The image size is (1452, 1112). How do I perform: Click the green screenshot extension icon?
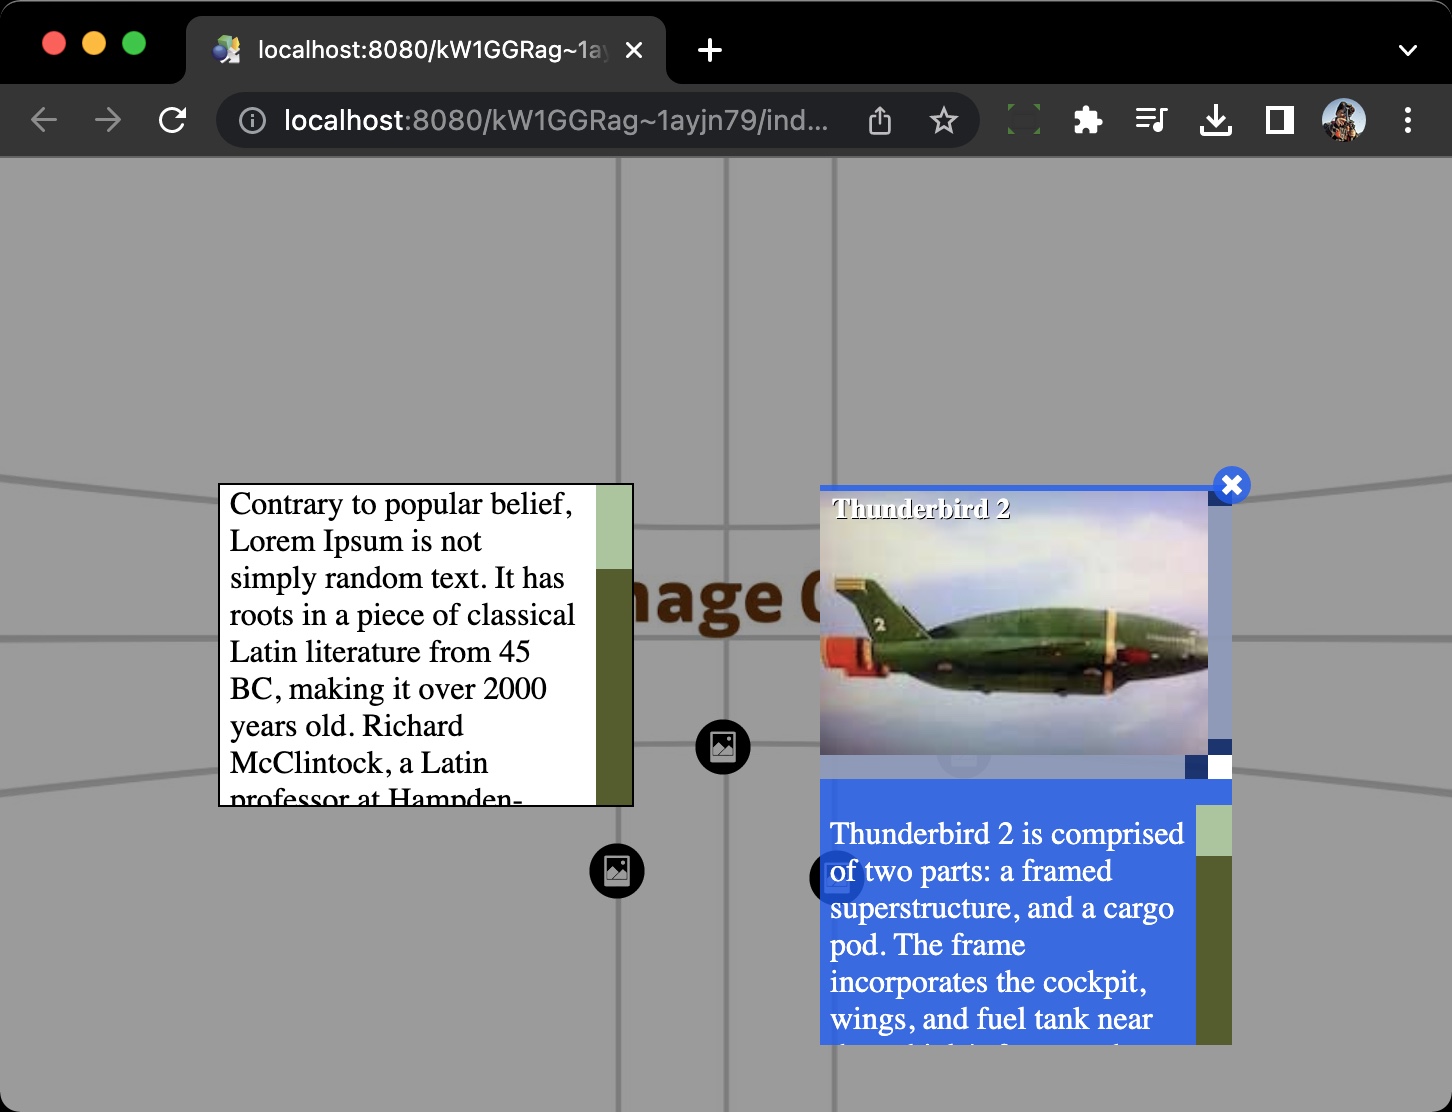pyautogui.click(x=1023, y=120)
